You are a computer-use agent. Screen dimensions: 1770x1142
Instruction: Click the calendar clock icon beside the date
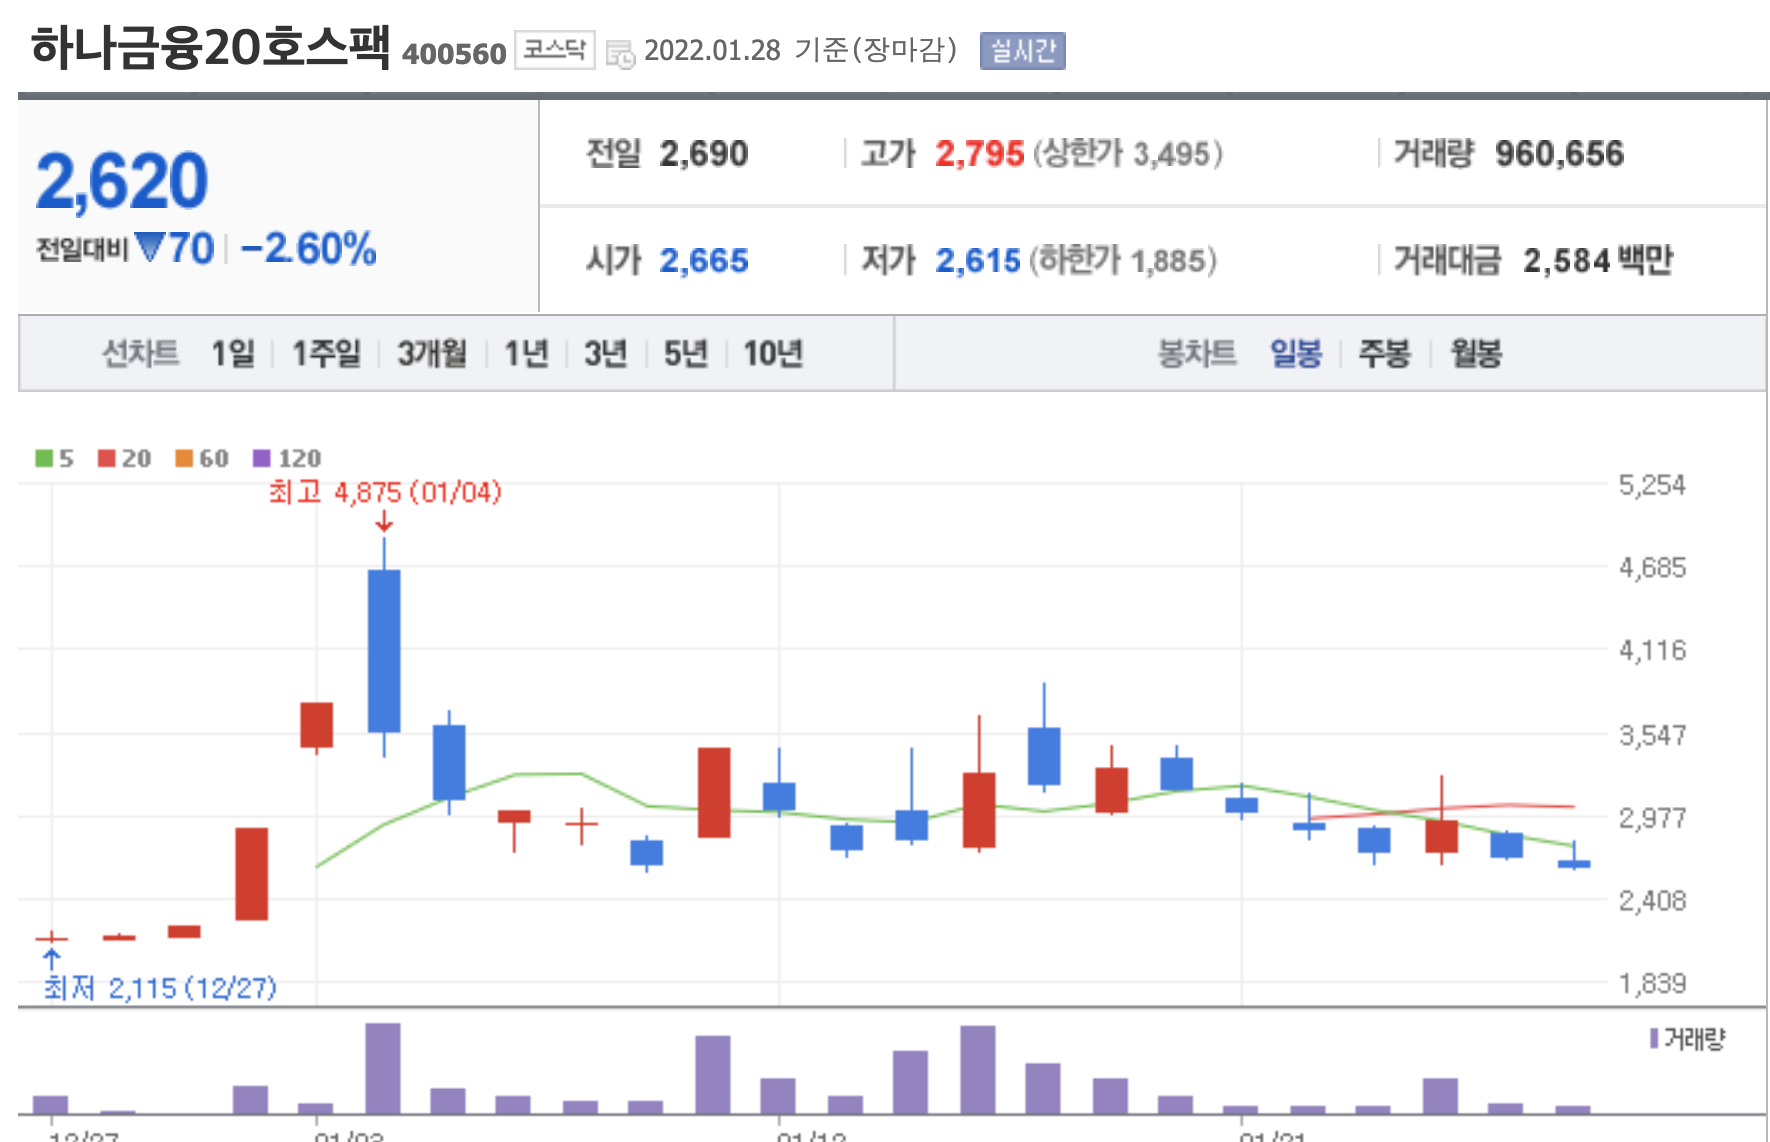(620, 54)
